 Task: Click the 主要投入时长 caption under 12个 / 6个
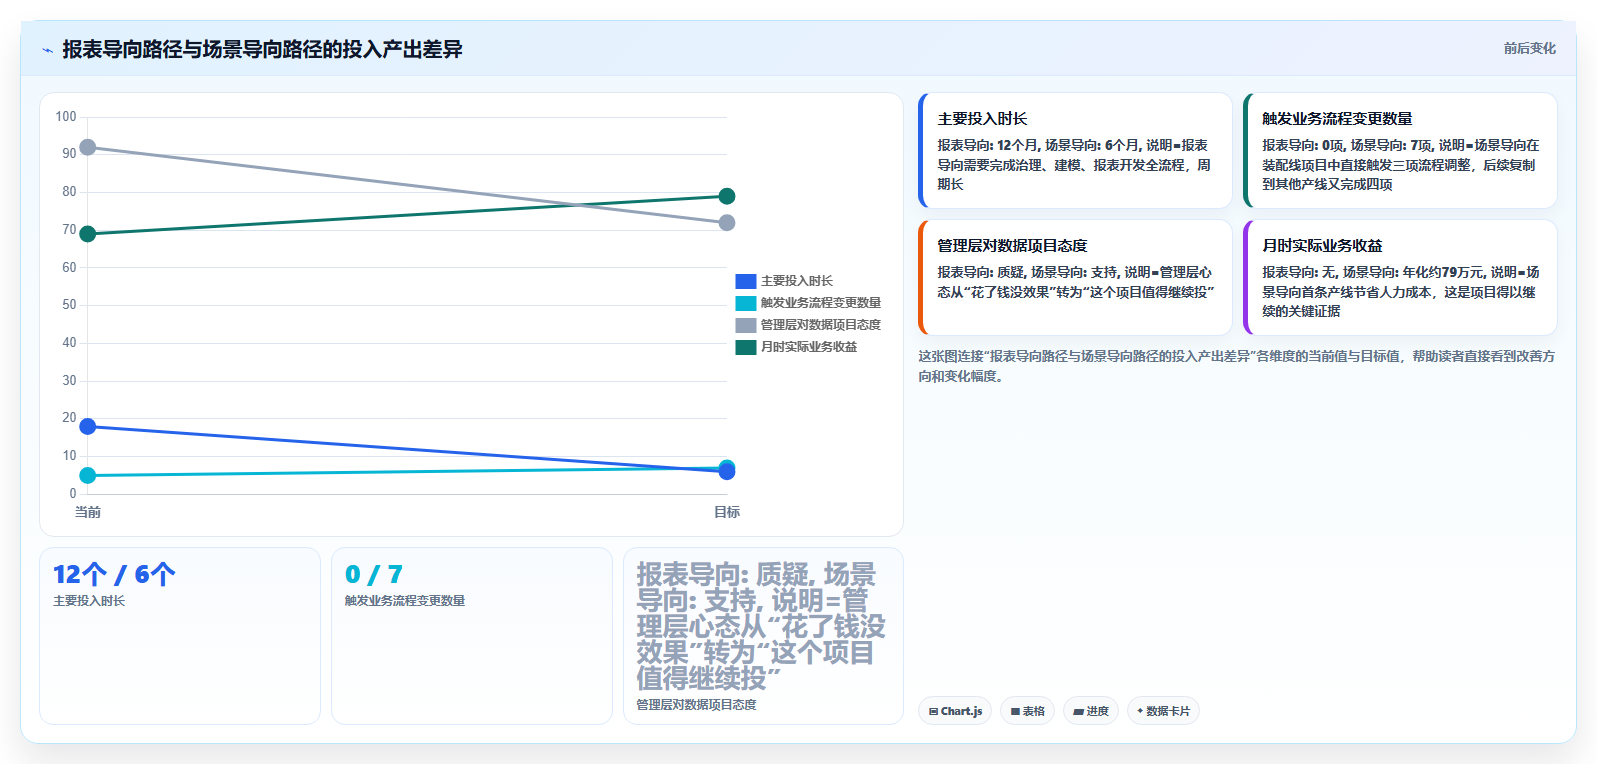(89, 601)
